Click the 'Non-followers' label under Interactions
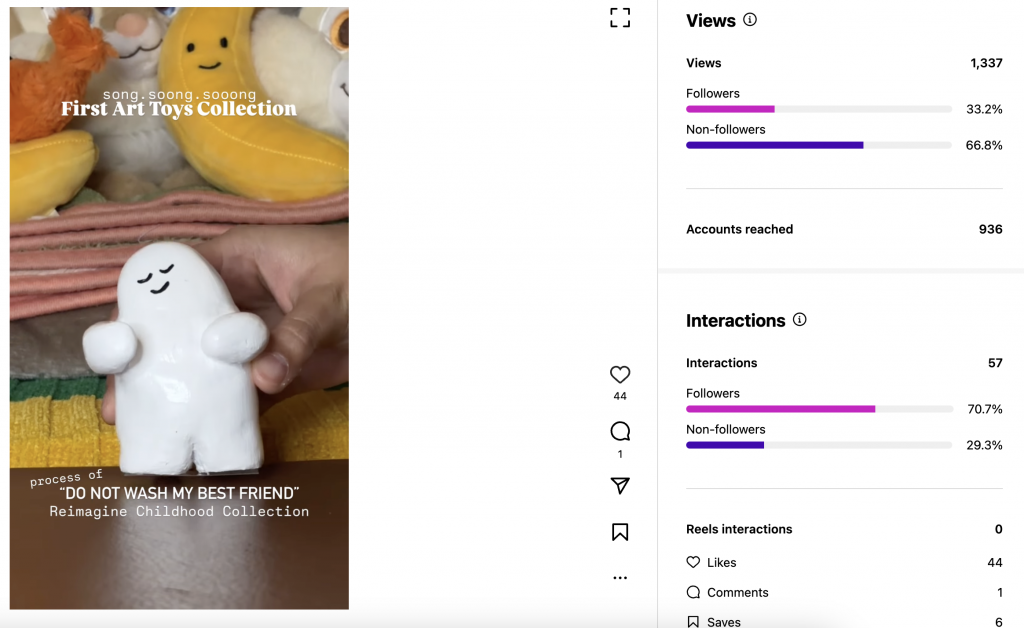Image resolution: width=1024 pixels, height=628 pixels. coord(726,429)
